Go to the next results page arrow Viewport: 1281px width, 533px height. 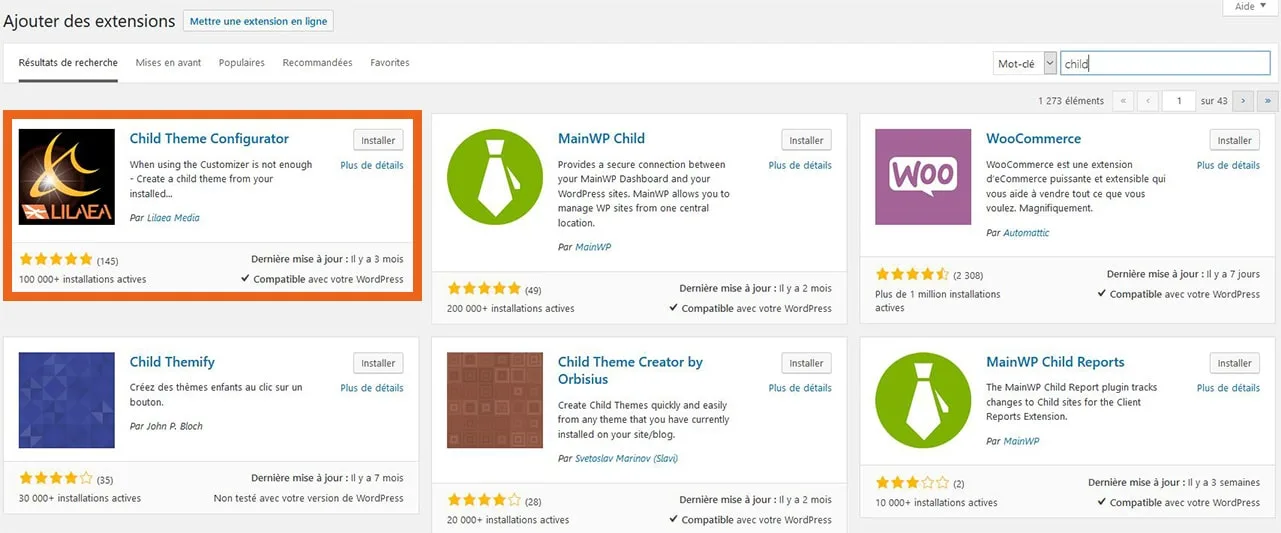pos(1243,100)
